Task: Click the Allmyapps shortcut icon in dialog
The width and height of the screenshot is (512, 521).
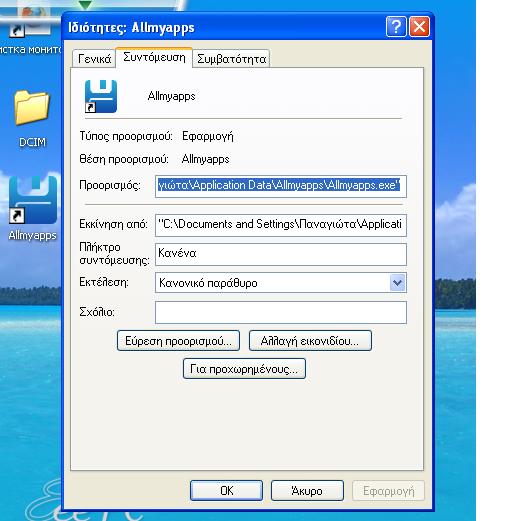Action: tap(101, 96)
